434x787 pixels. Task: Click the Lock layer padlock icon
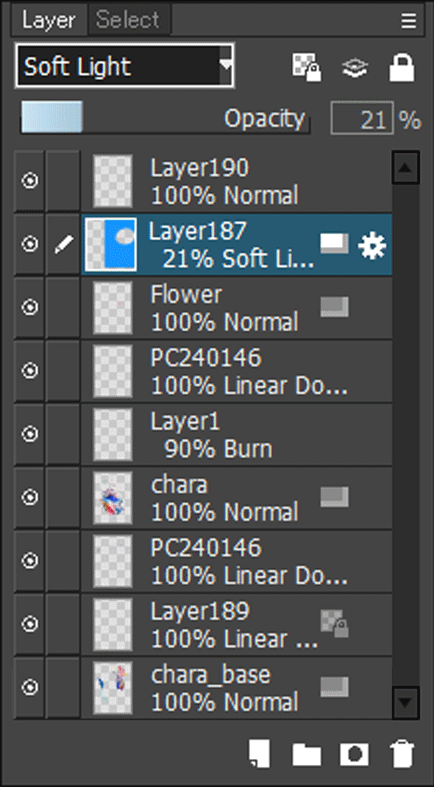coord(402,67)
